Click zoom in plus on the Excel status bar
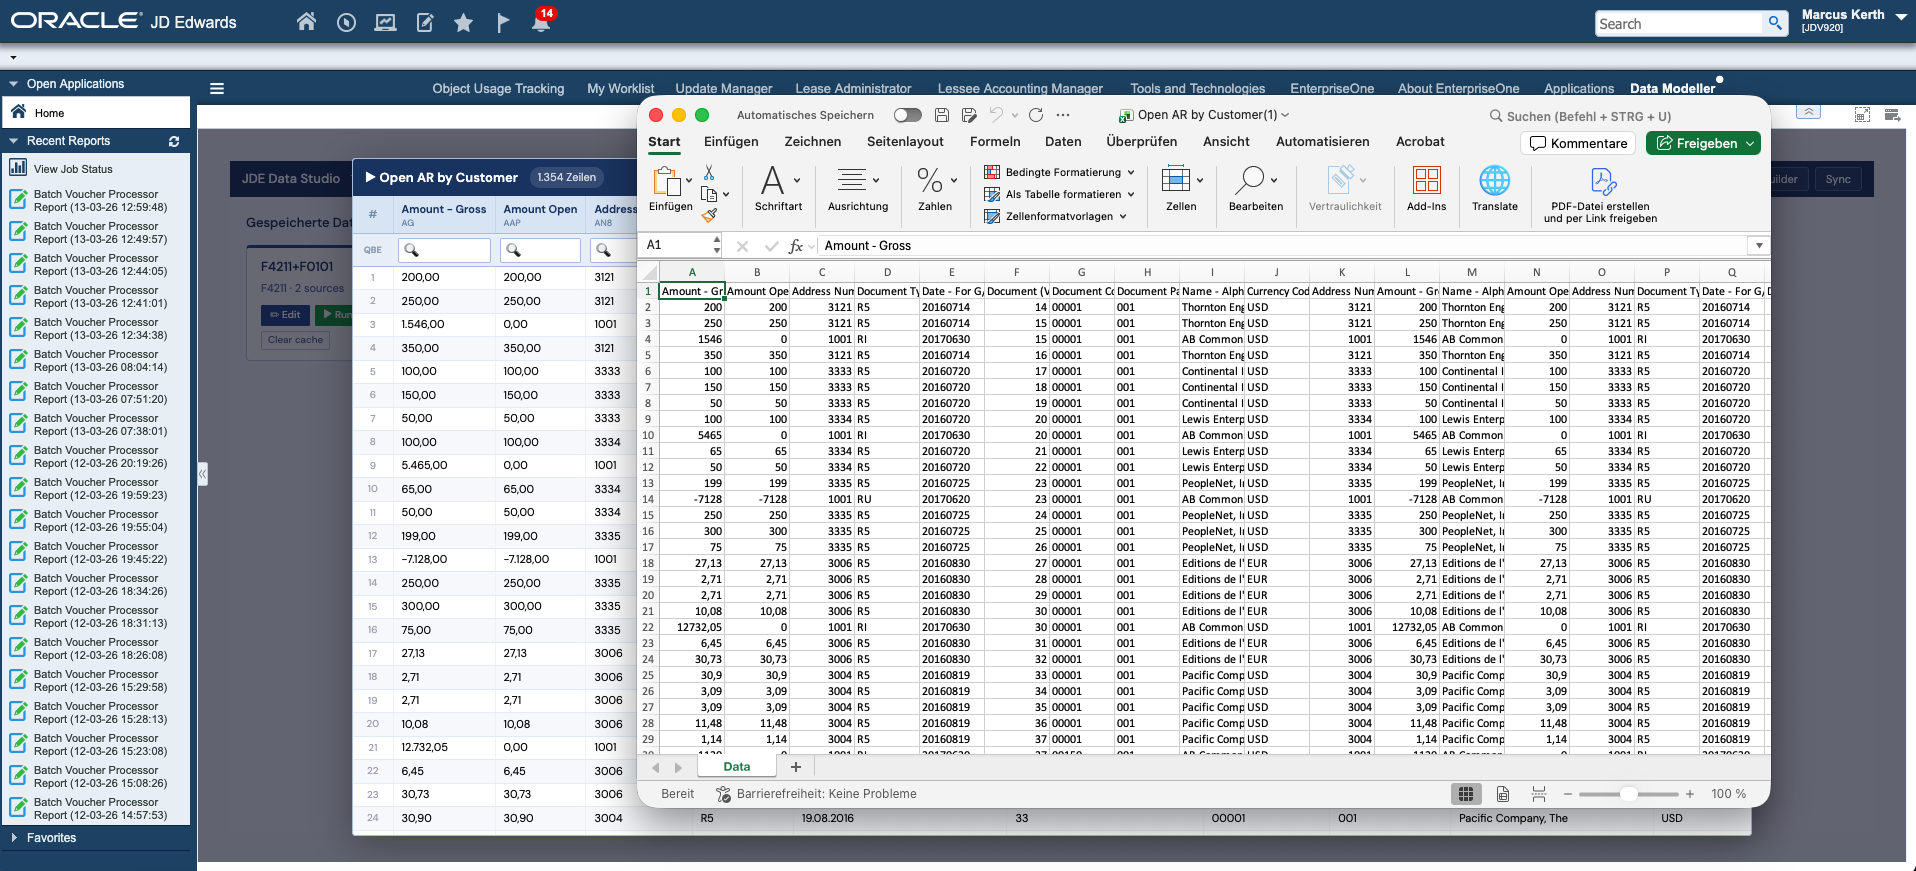This screenshot has width=1916, height=871. point(1690,794)
